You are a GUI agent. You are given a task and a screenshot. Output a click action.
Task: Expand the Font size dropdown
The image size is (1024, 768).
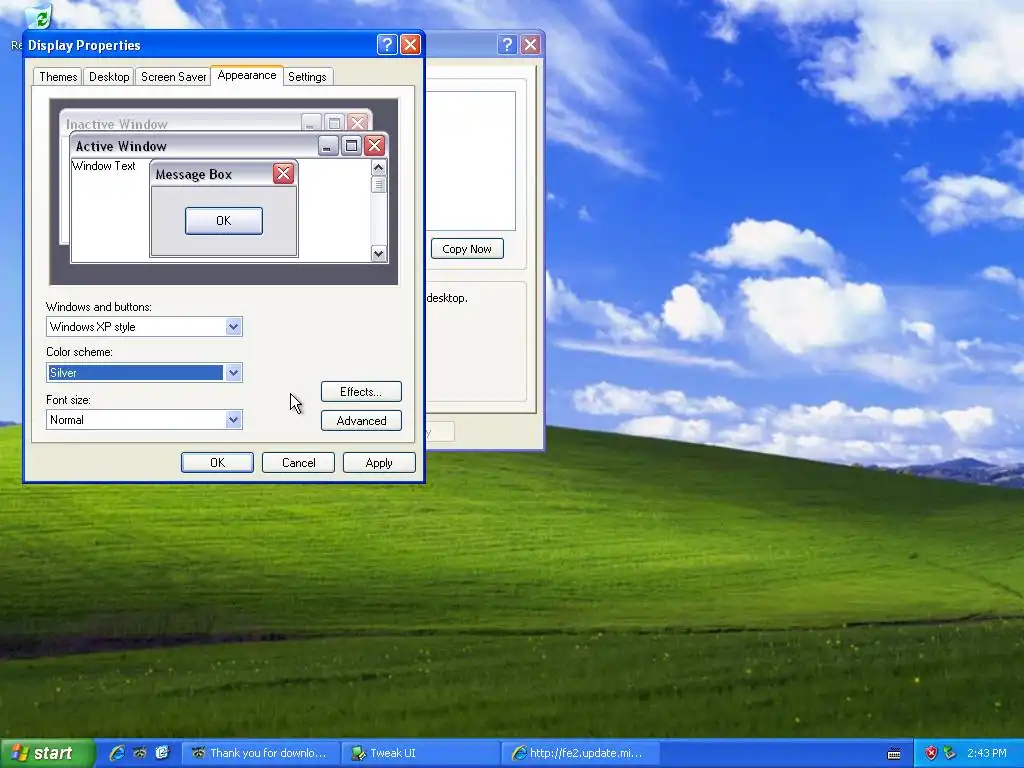tap(233, 420)
